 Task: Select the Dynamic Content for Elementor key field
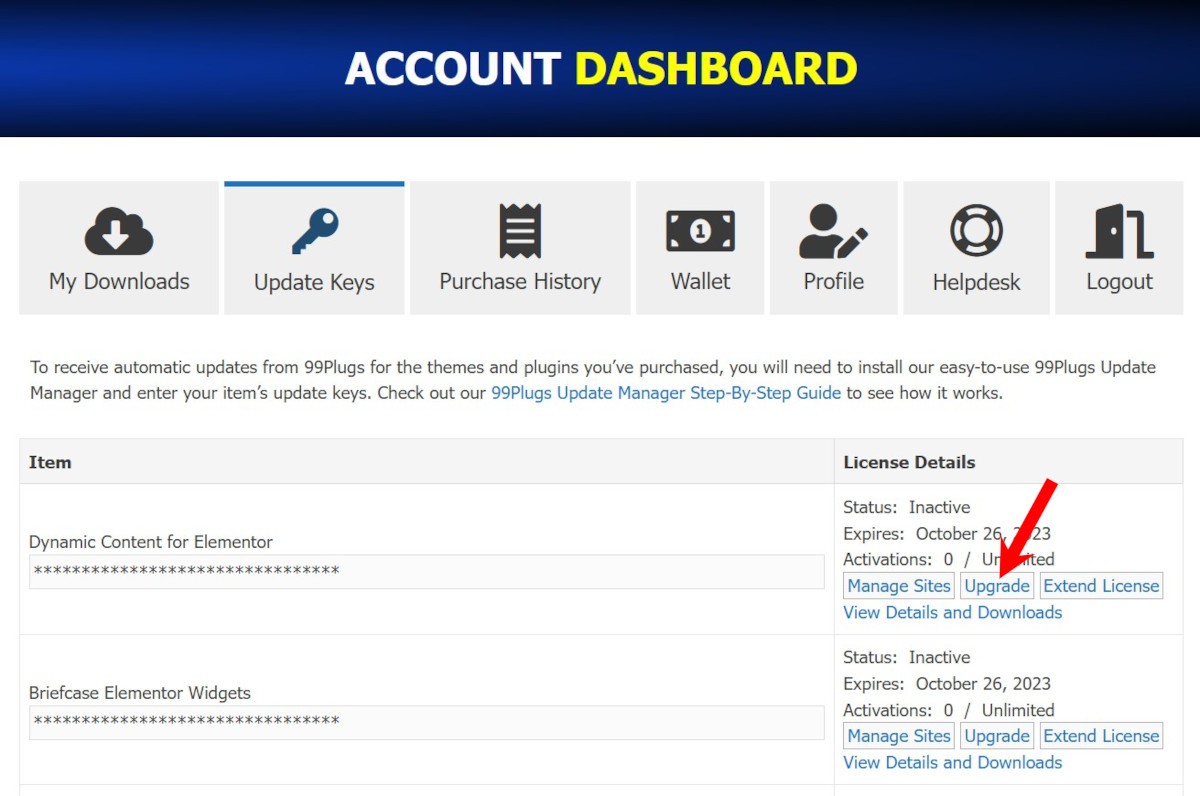[426, 572]
